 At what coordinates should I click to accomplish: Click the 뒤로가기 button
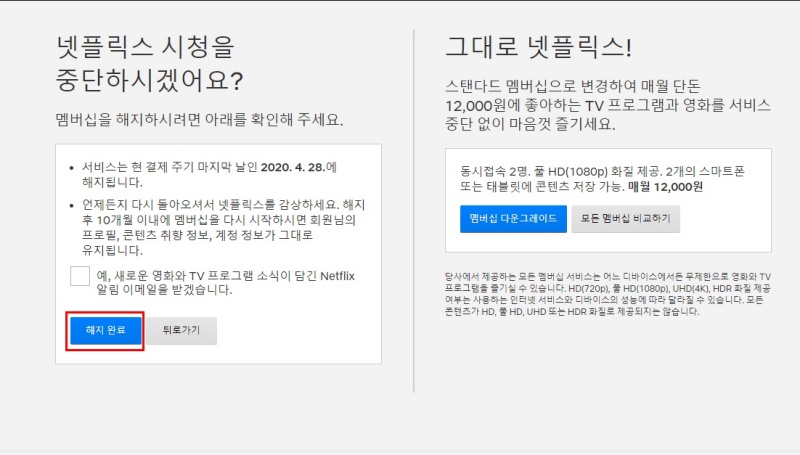182,331
